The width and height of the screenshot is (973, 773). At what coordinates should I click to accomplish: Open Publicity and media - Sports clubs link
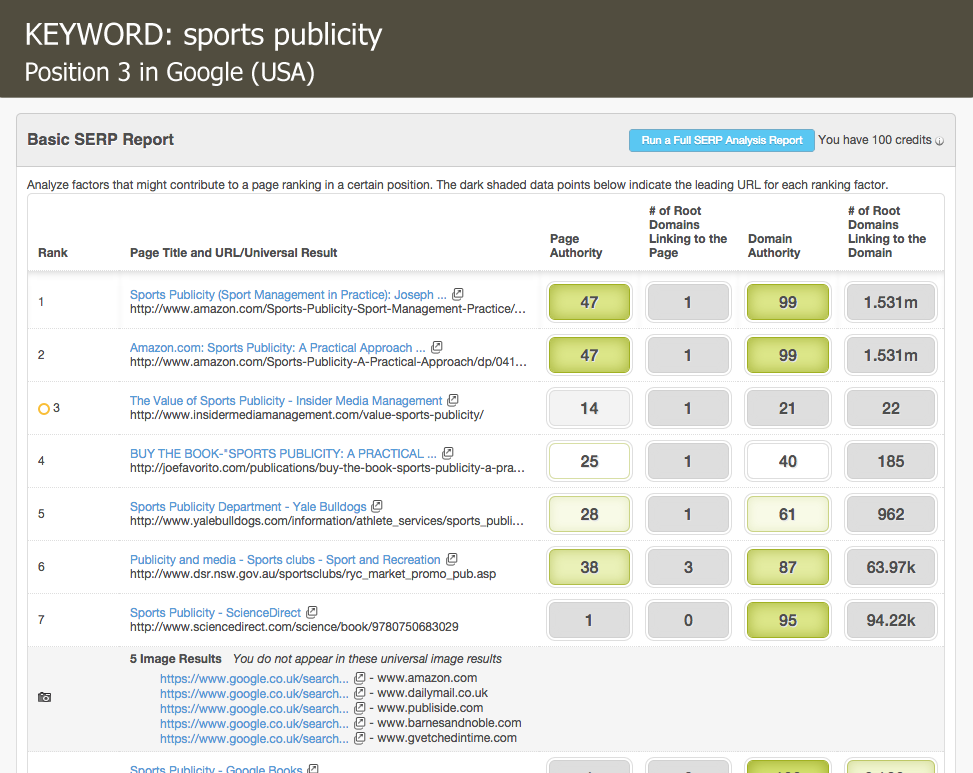285,560
